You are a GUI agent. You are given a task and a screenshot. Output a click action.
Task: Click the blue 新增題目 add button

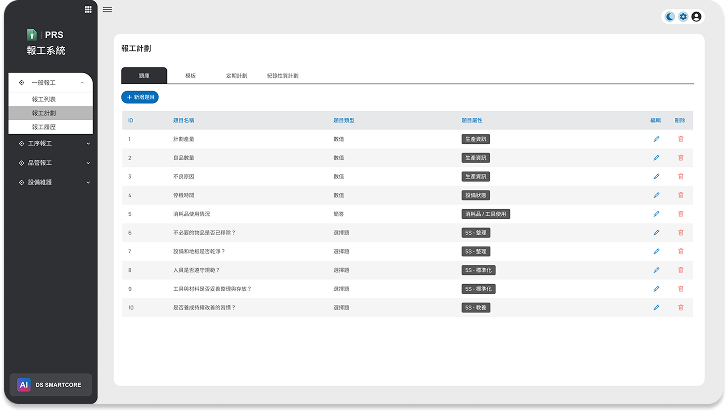139,97
